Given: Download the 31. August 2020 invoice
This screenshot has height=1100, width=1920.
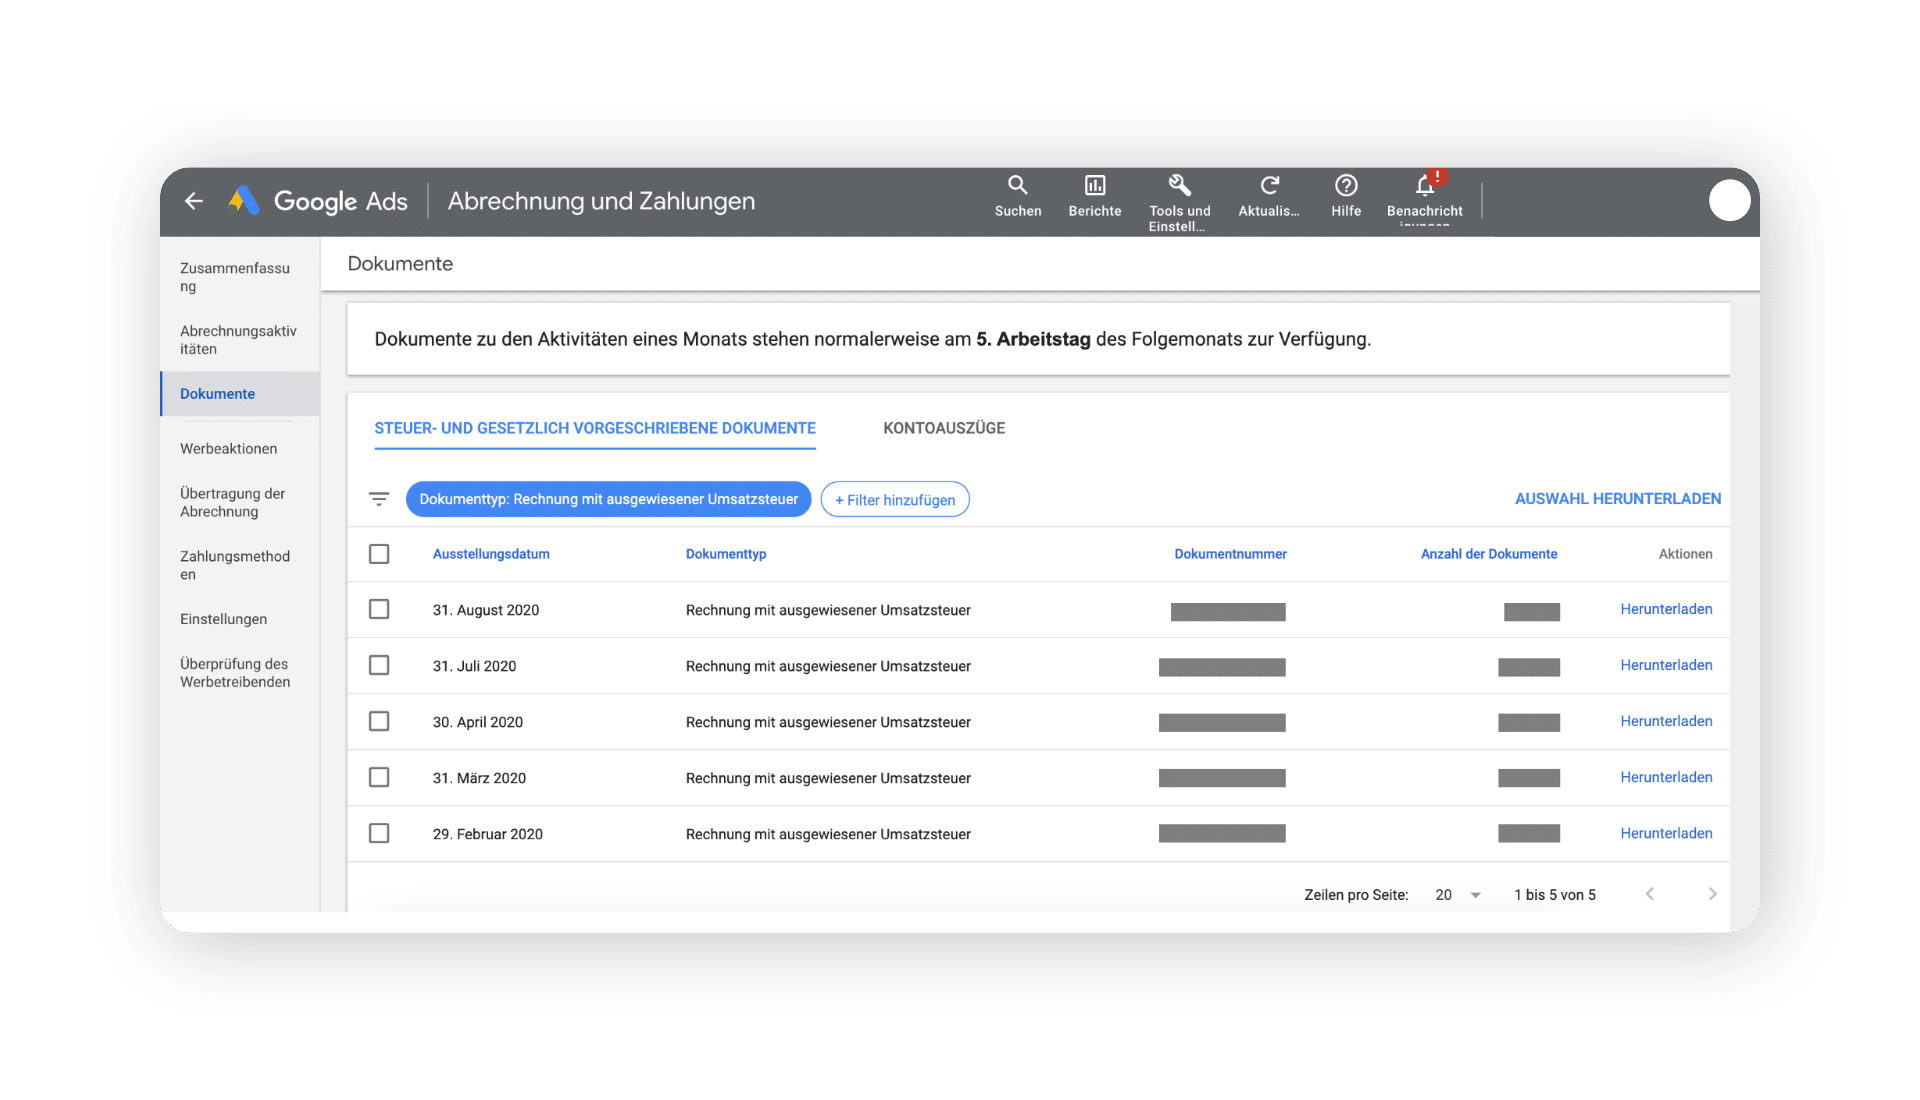Looking at the screenshot, I should [x=1666, y=609].
